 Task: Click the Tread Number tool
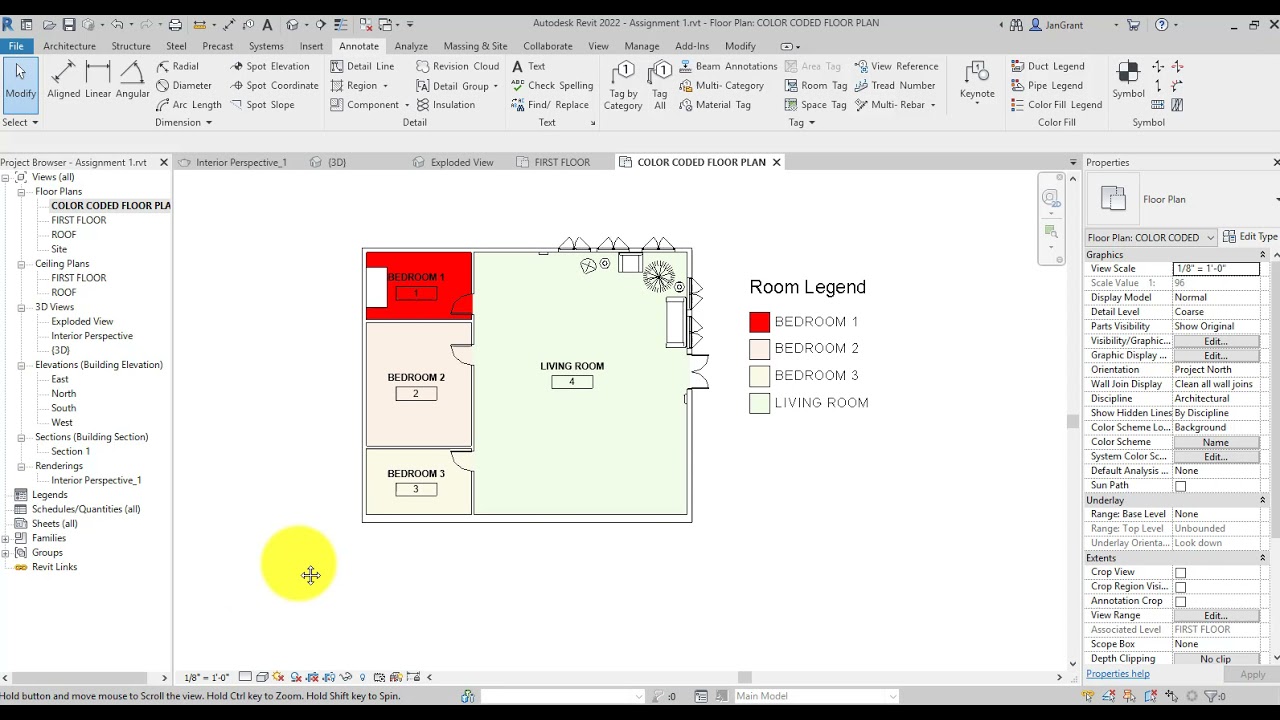coord(895,85)
